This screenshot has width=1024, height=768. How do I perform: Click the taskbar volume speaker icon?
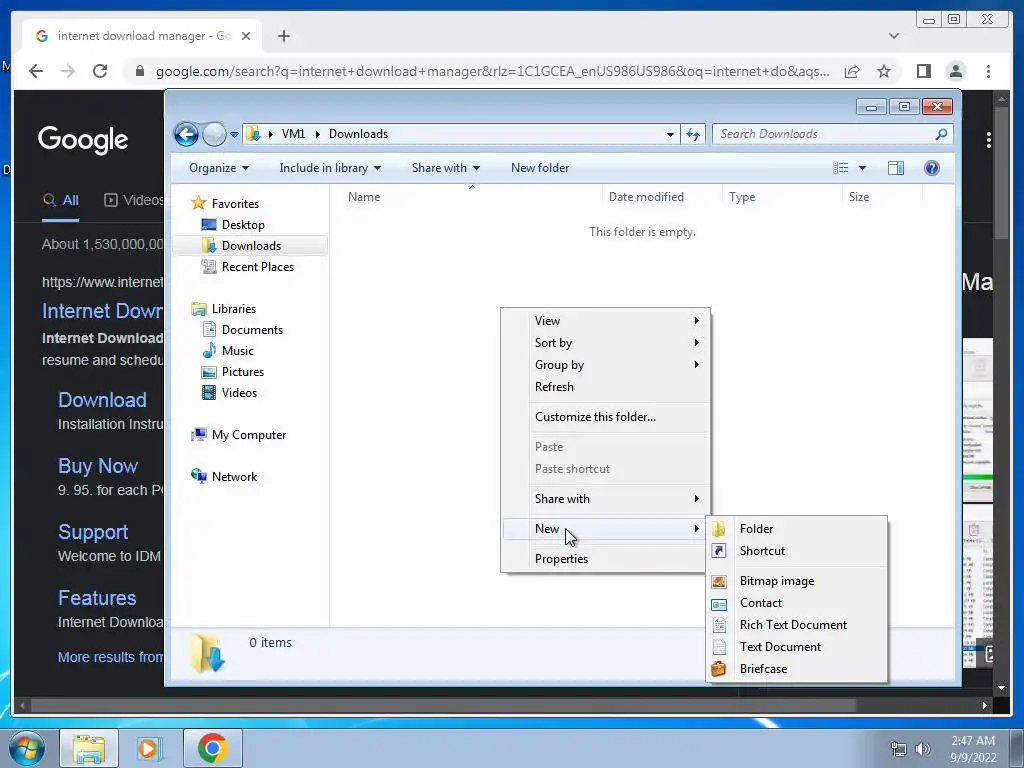923,749
